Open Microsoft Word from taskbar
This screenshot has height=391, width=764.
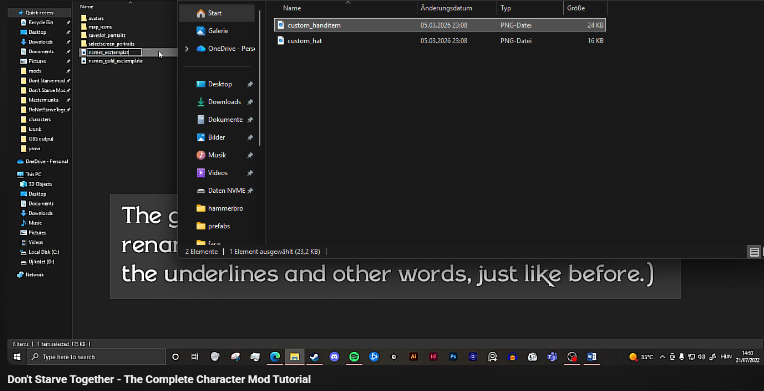pyautogui.click(x=592, y=357)
